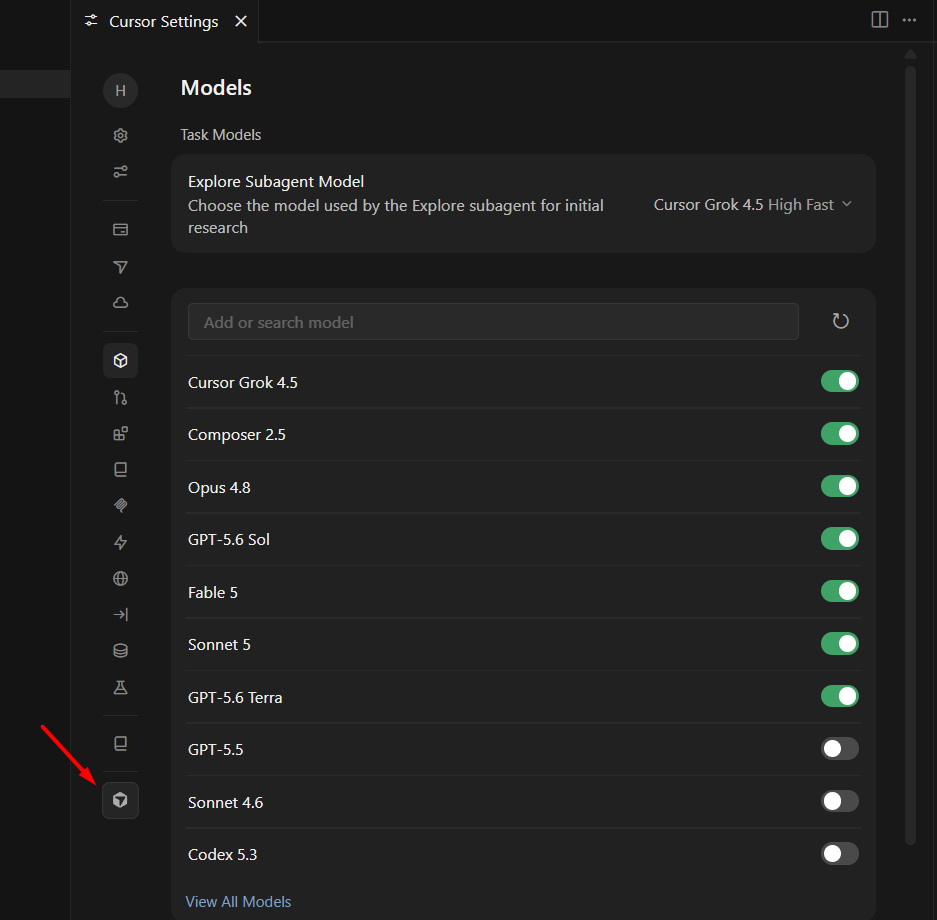
Task: Open the flask beta features icon
Action: (120, 688)
